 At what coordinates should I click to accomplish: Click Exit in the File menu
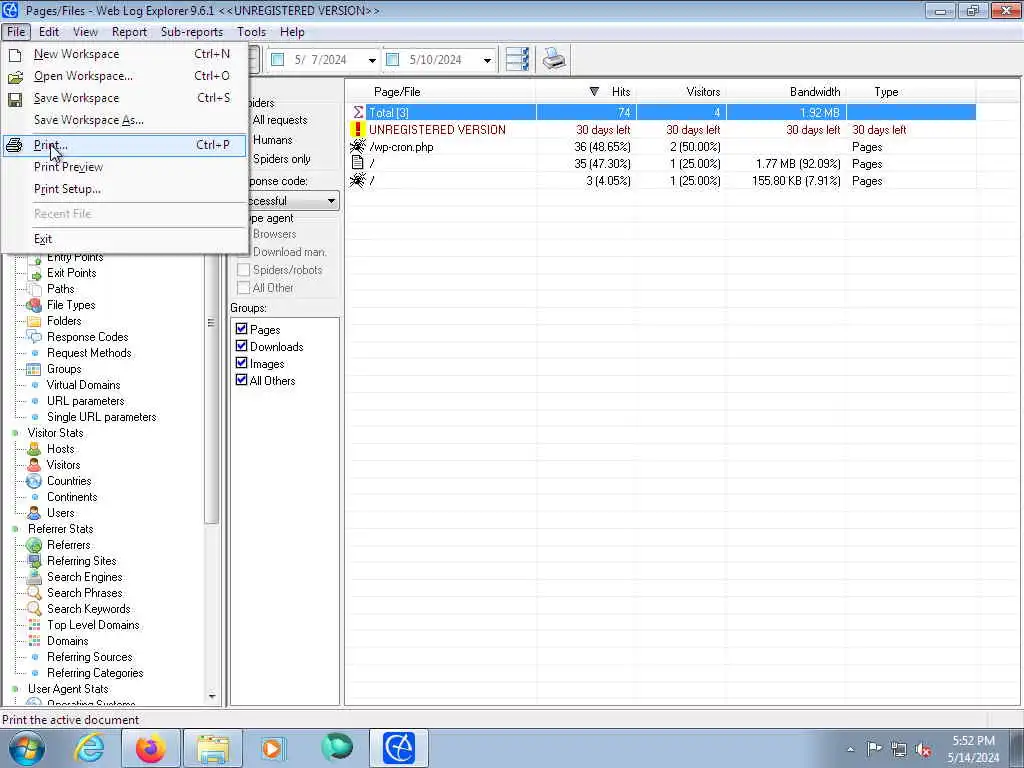coord(125,239)
